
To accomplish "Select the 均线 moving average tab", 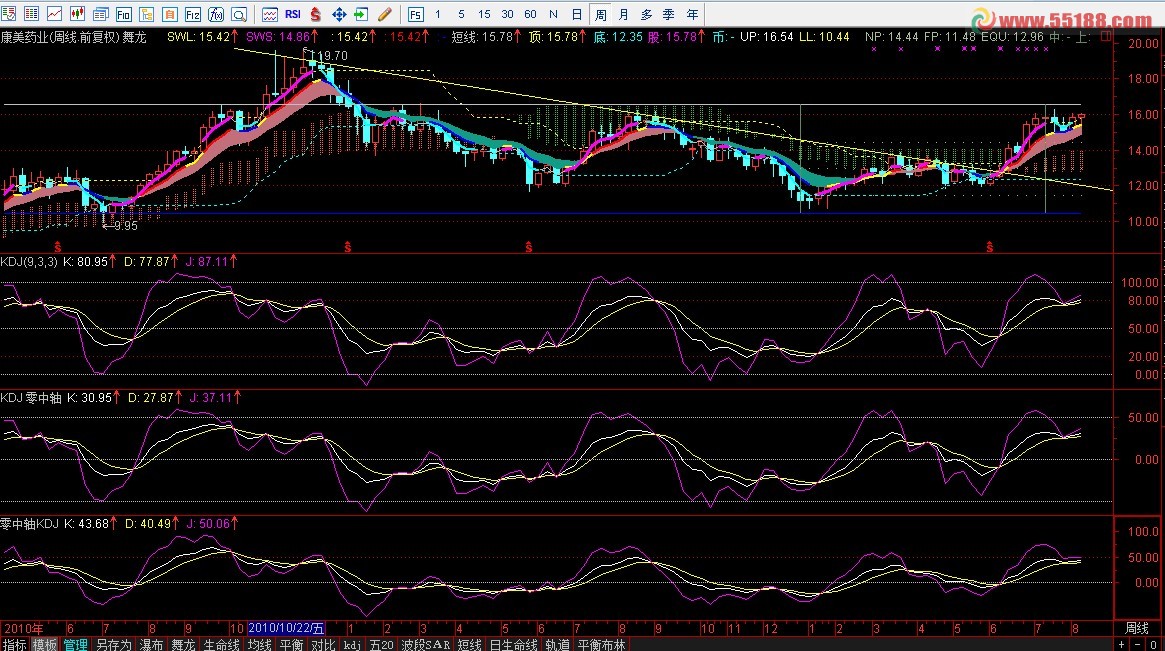I will 259,644.
